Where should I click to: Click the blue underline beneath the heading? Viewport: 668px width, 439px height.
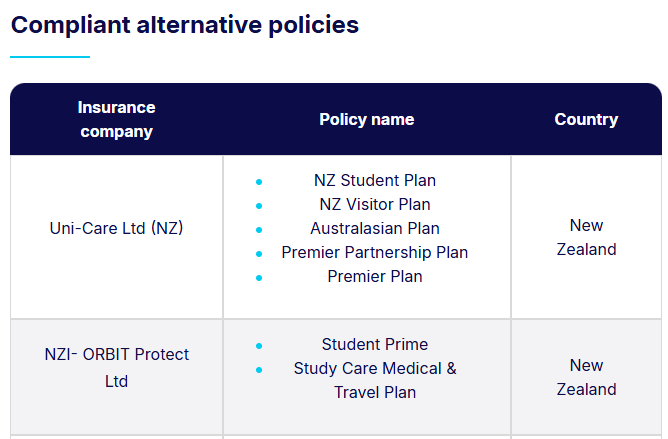coord(50,57)
